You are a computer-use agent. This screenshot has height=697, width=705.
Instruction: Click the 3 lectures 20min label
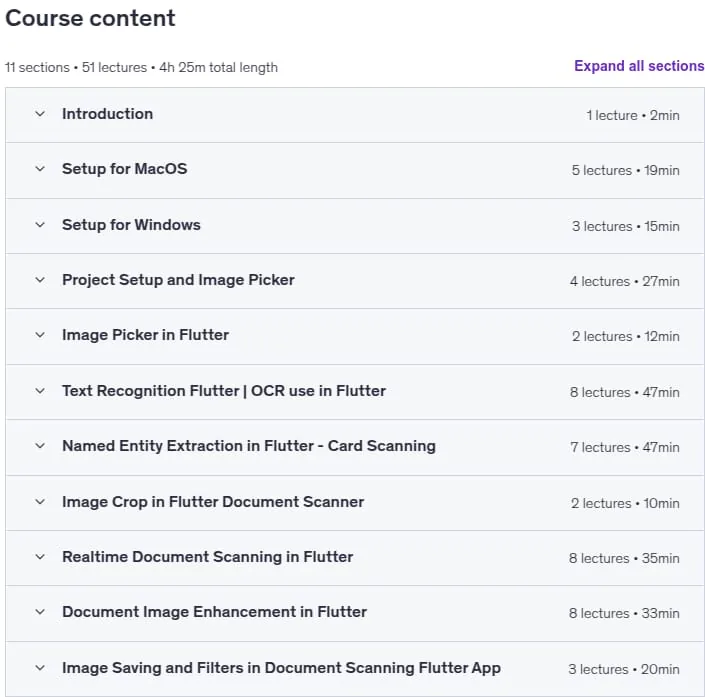[x=624, y=669]
